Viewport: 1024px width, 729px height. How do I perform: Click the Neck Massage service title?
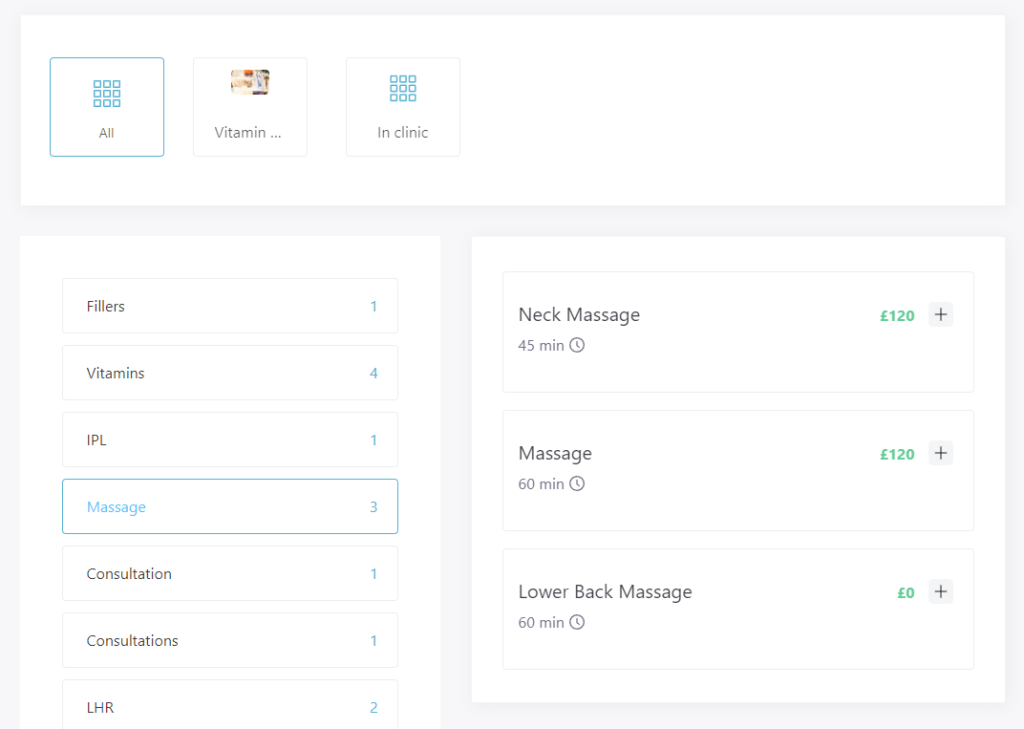[579, 315]
